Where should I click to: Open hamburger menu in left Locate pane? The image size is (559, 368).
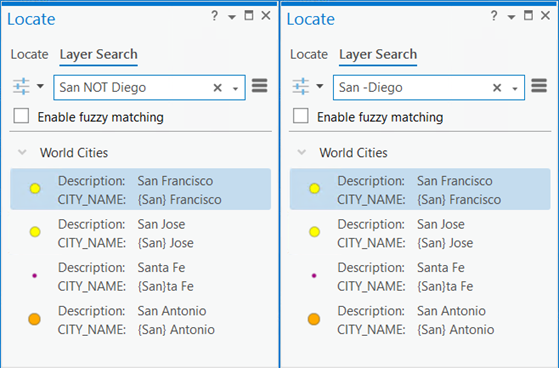click(x=260, y=86)
